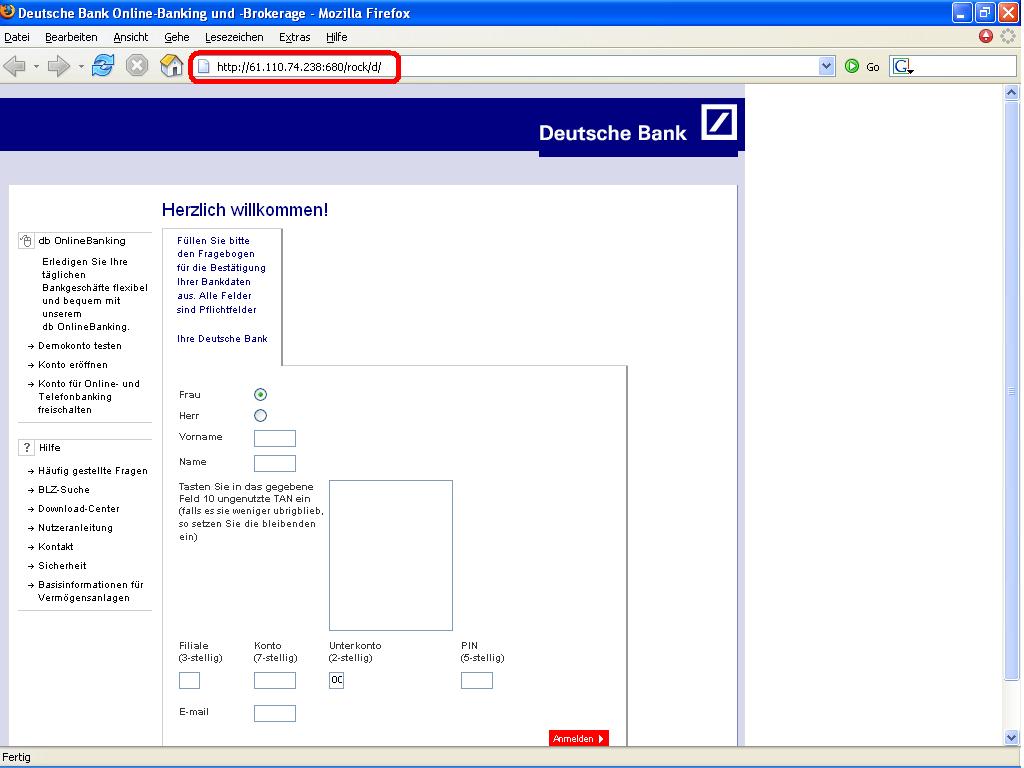Open the Home page icon

pyautogui.click(x=171, y=66)
